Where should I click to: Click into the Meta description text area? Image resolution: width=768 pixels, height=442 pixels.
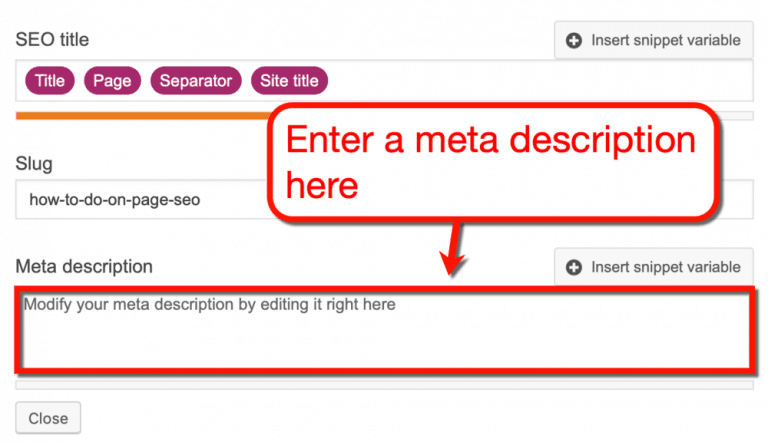pyautogui.click(x=384, y=330)
